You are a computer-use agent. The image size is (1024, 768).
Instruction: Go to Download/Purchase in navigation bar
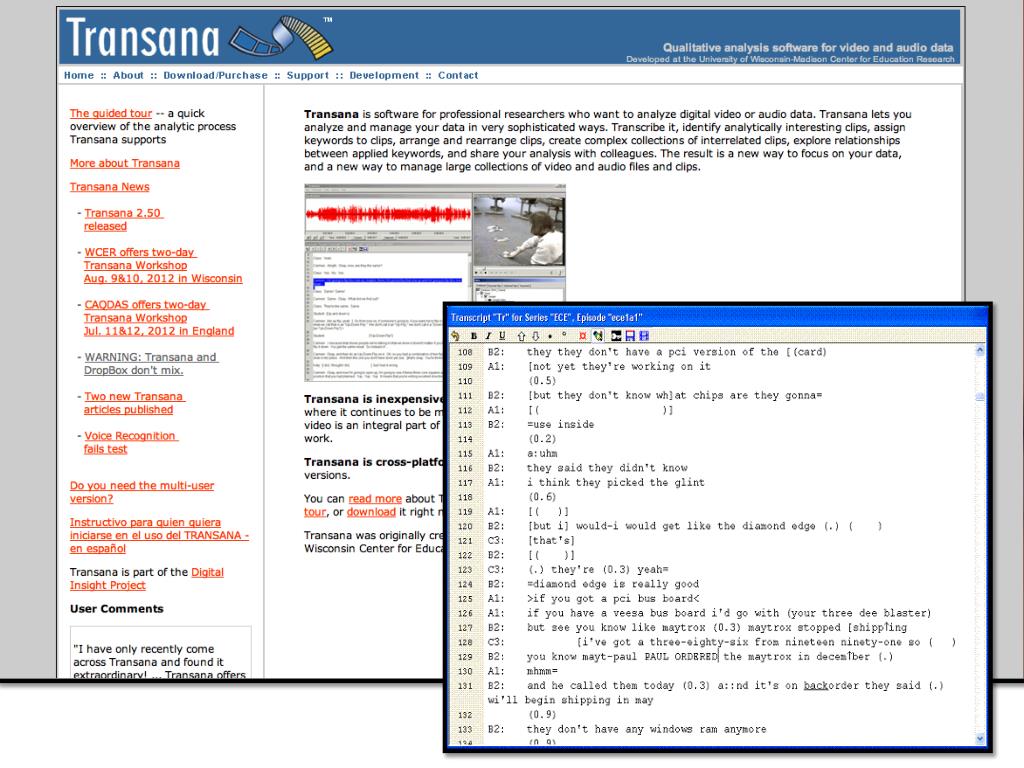216,75
